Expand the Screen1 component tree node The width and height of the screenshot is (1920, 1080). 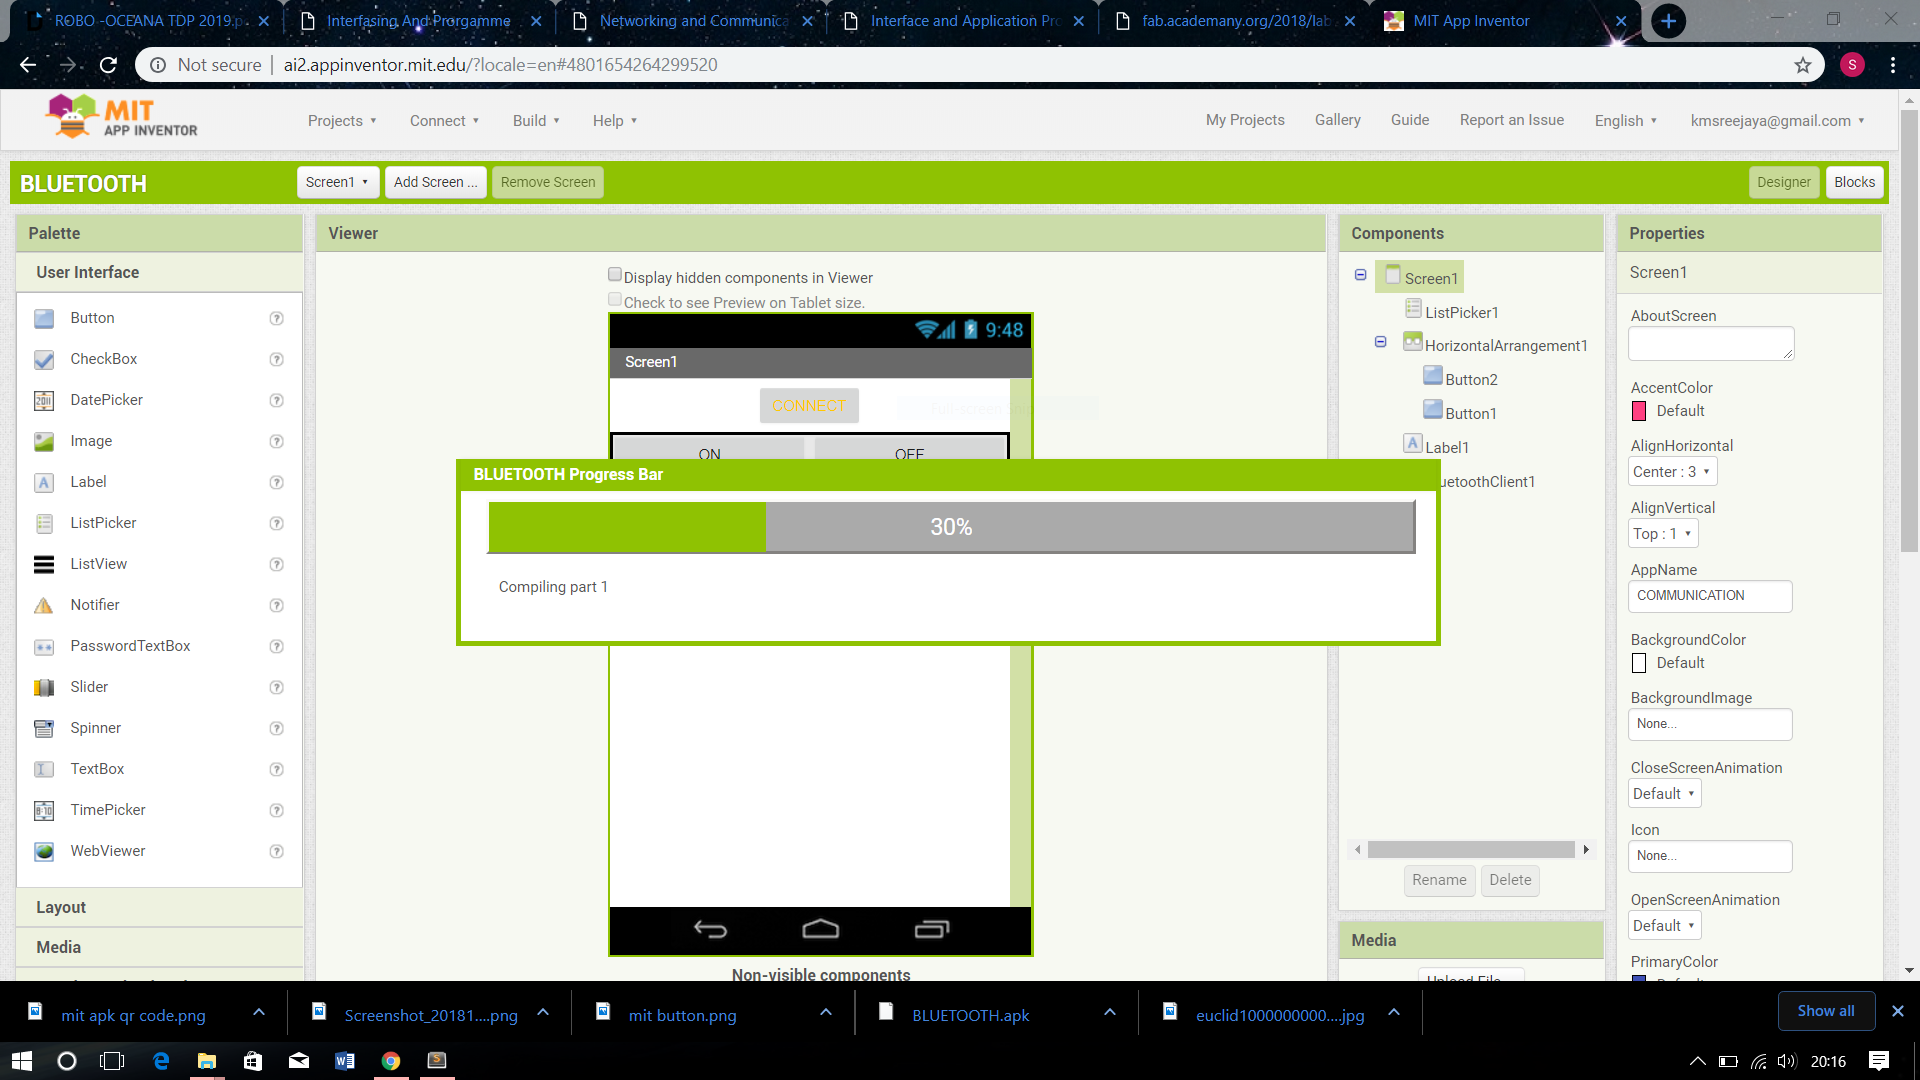[x=1361, y=276]
